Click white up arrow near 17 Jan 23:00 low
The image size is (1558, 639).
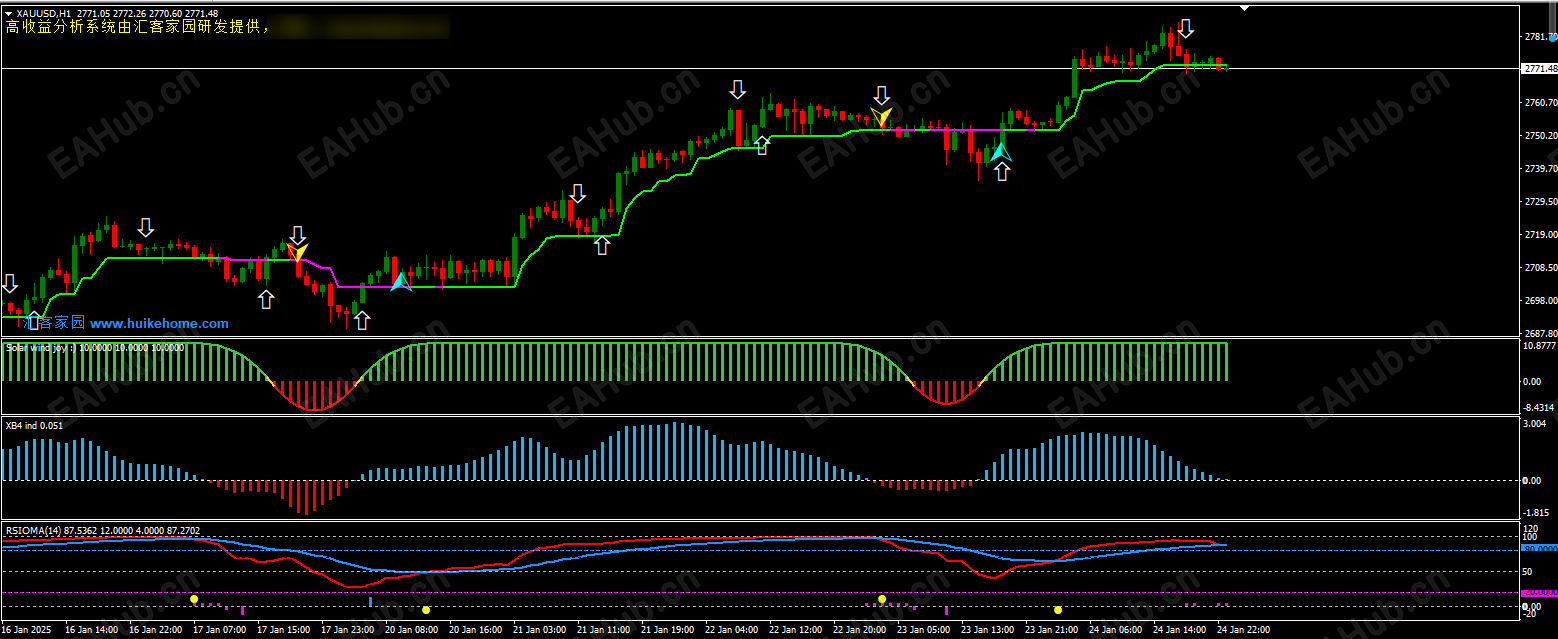point(362,320)
